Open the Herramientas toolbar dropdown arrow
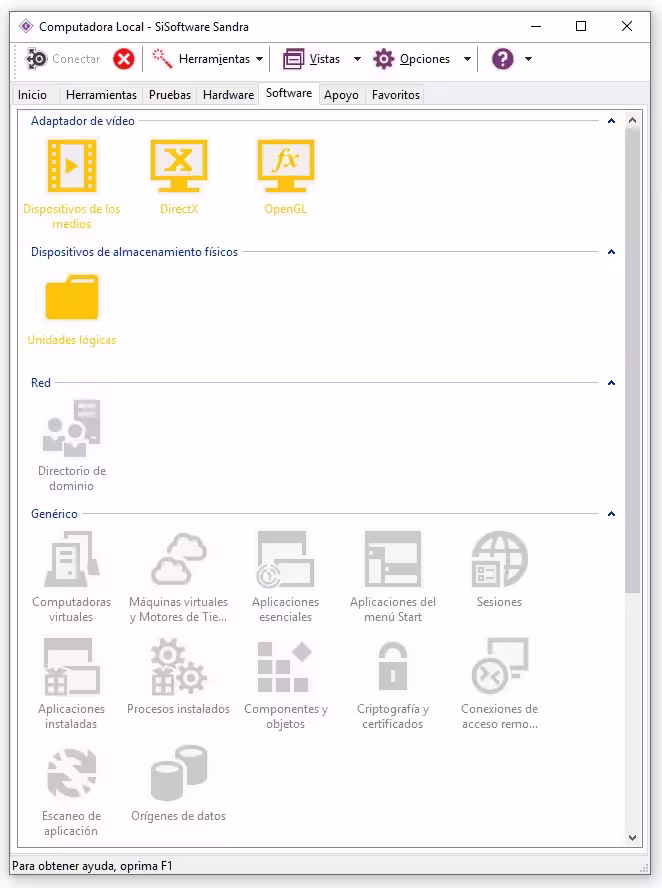The height and width of the screenshot is (888, 662). [259, 59]
